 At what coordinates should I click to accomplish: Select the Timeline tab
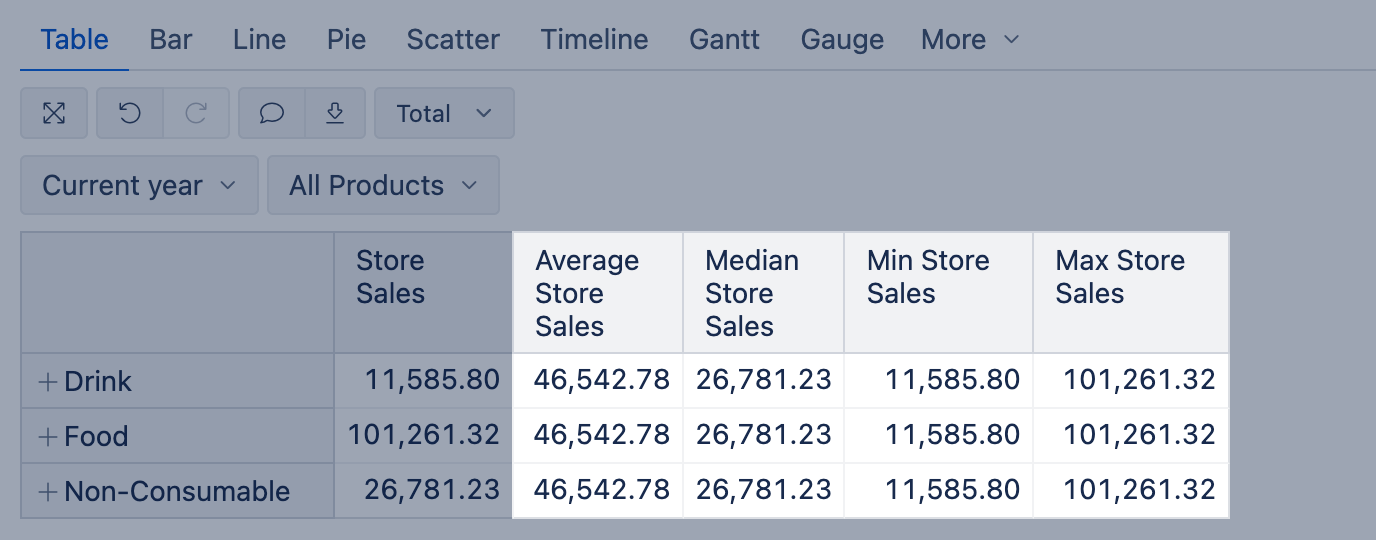[594, 40]
